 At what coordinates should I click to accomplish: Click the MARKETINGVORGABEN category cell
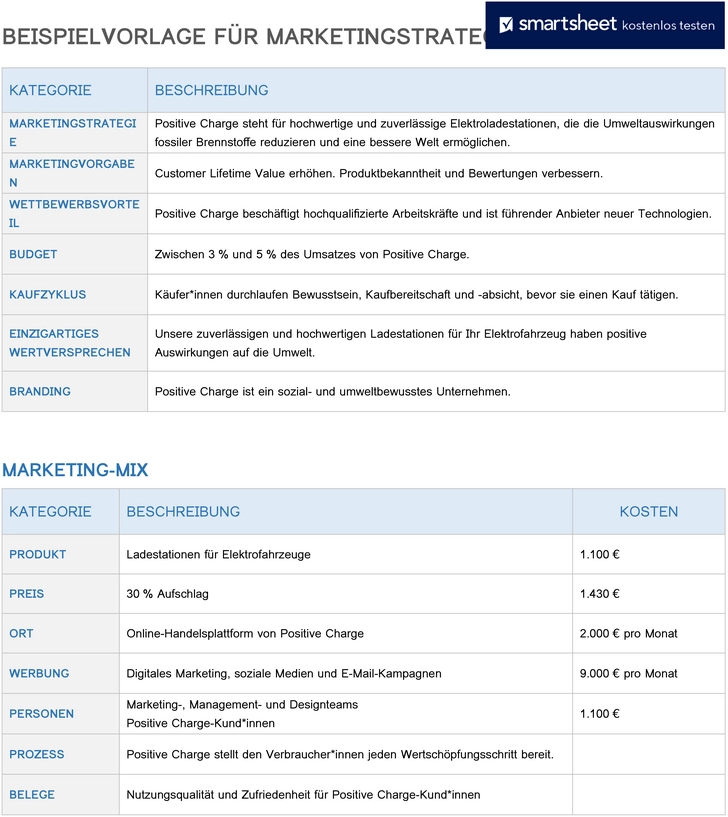pyautogui.click(x=75, y=173)
